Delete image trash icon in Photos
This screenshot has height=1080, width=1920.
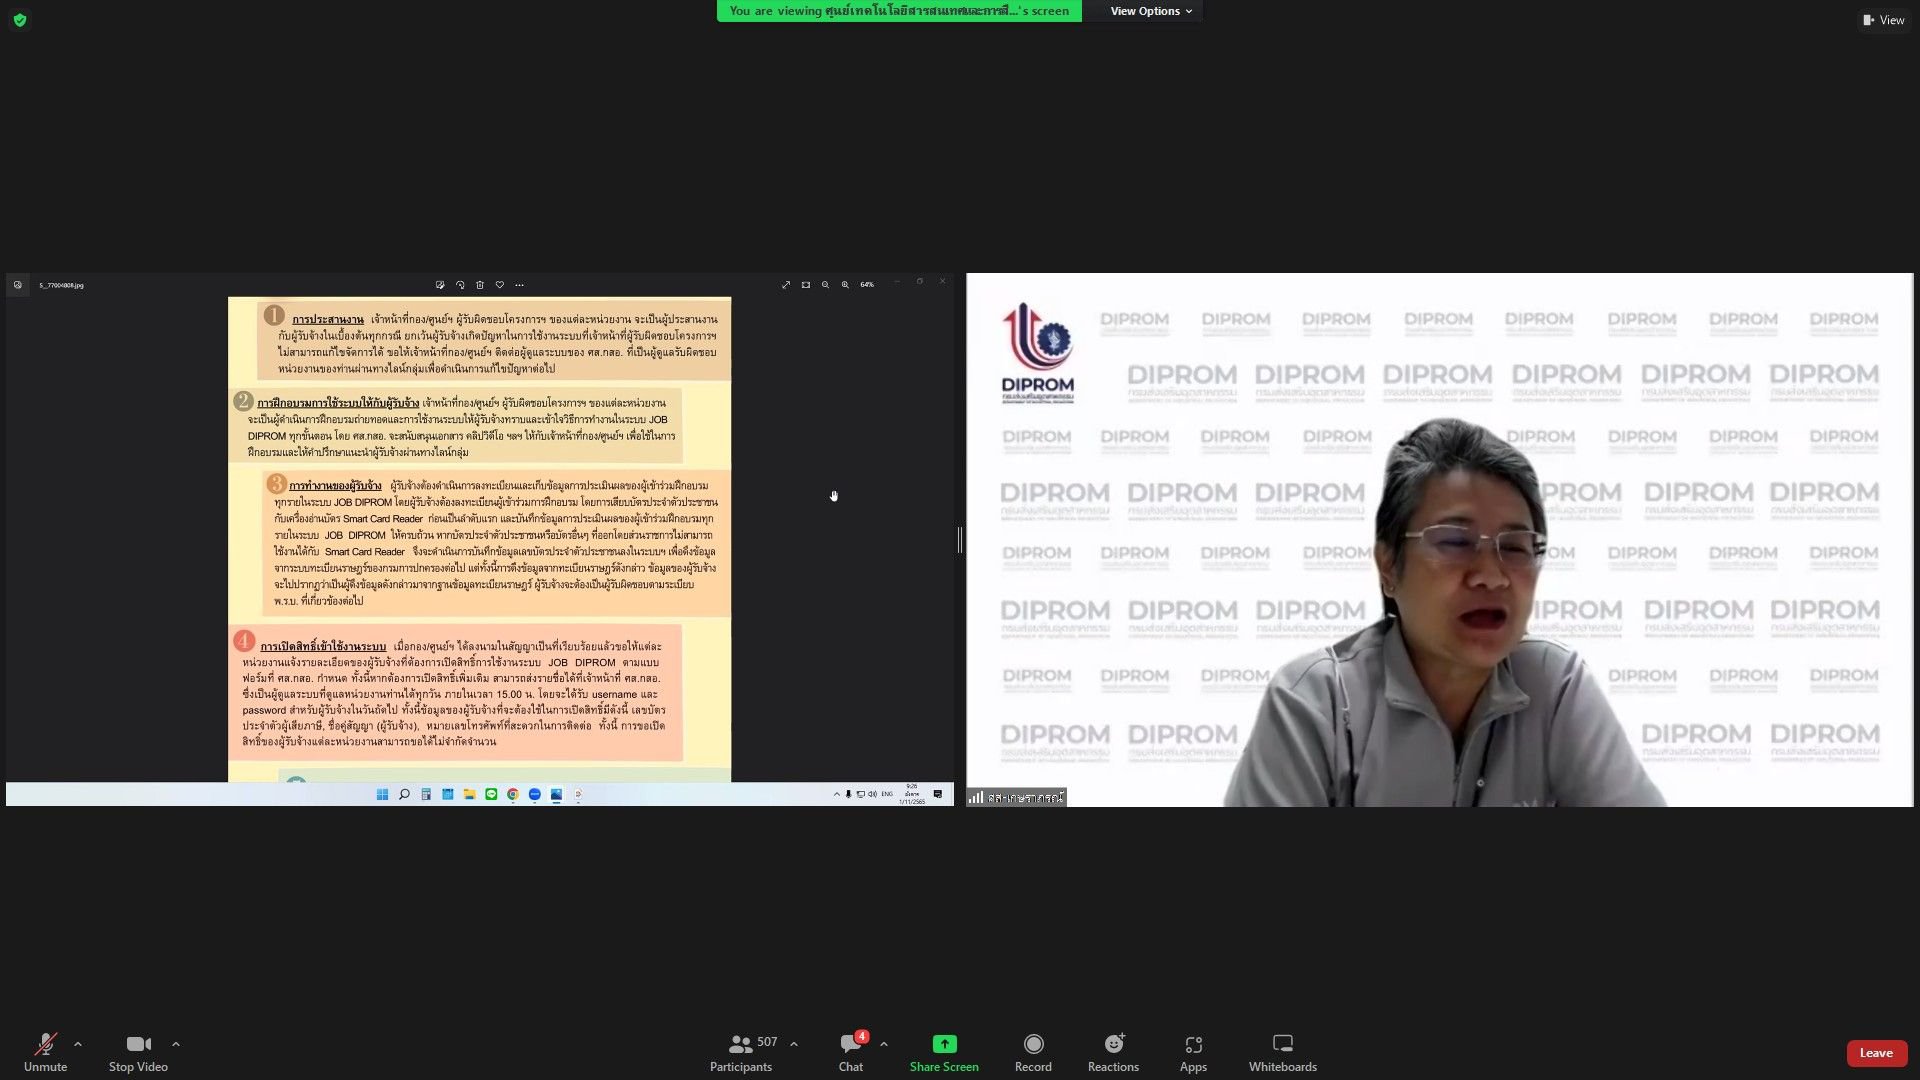click(480, 285)
